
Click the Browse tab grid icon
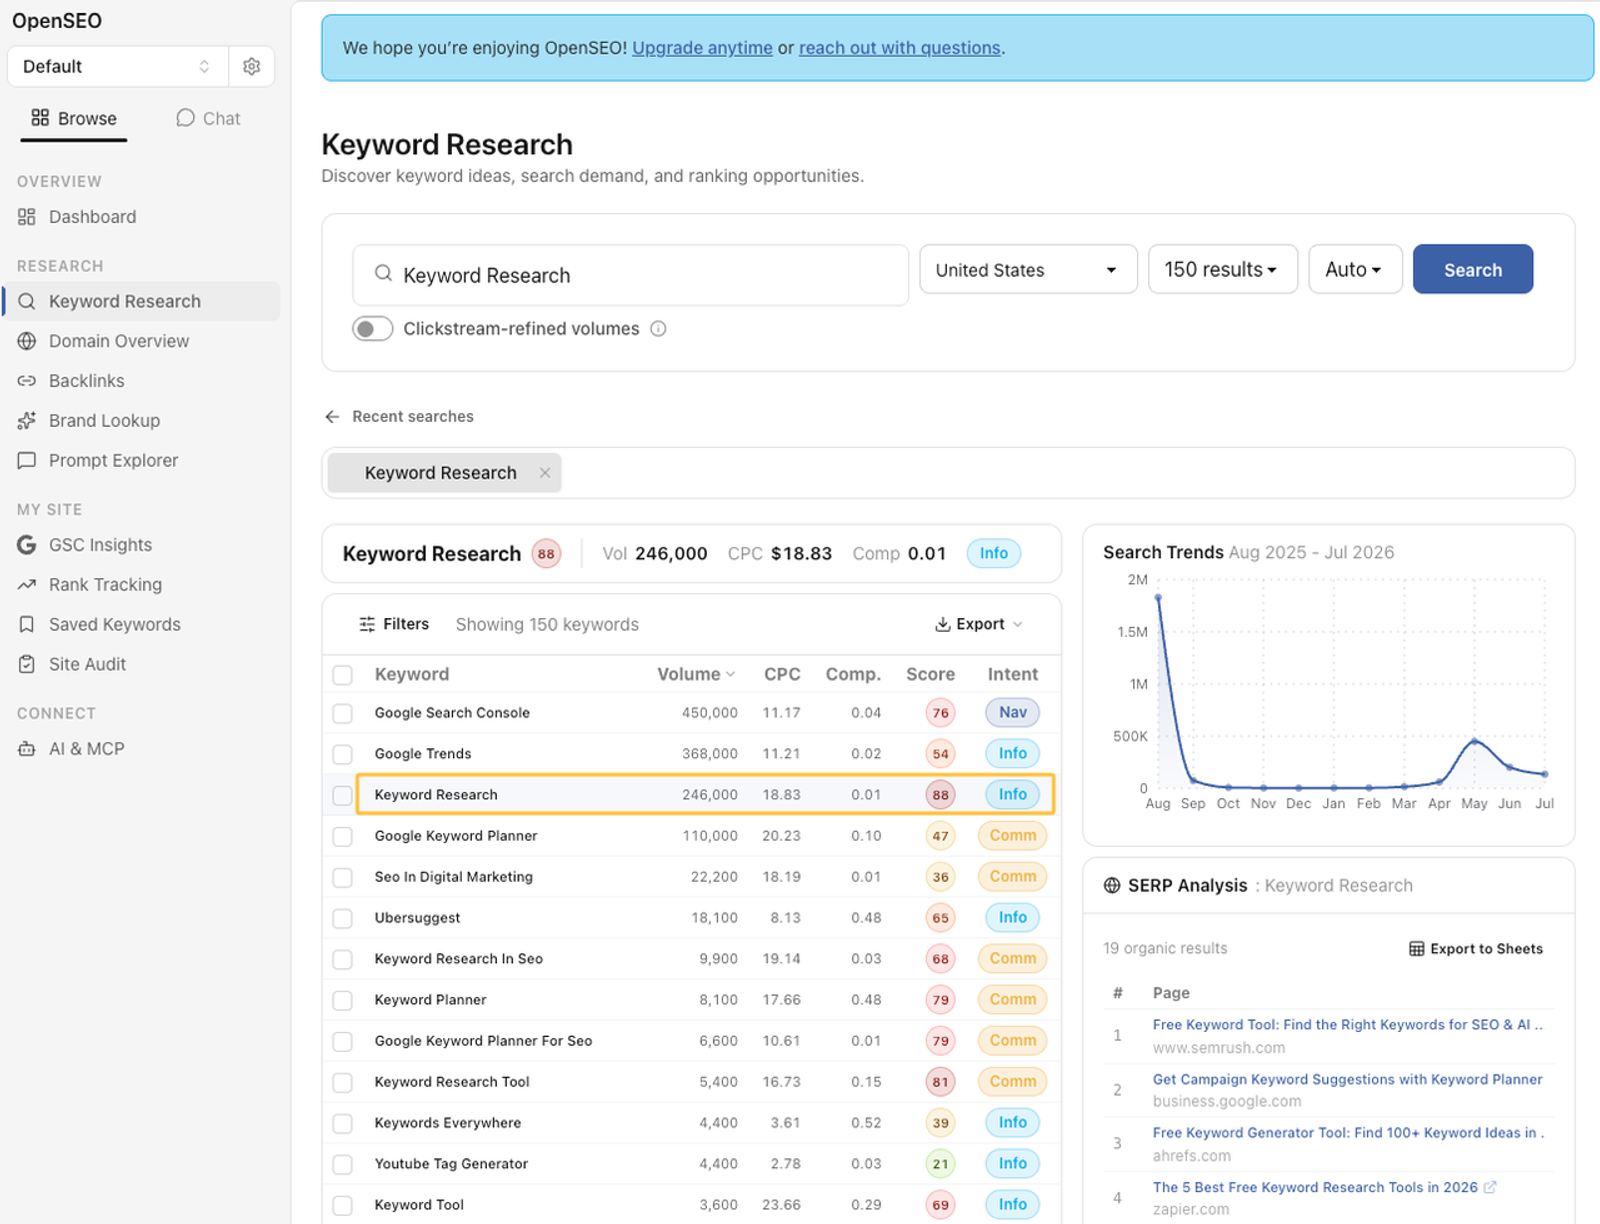[x=40, y=118]
